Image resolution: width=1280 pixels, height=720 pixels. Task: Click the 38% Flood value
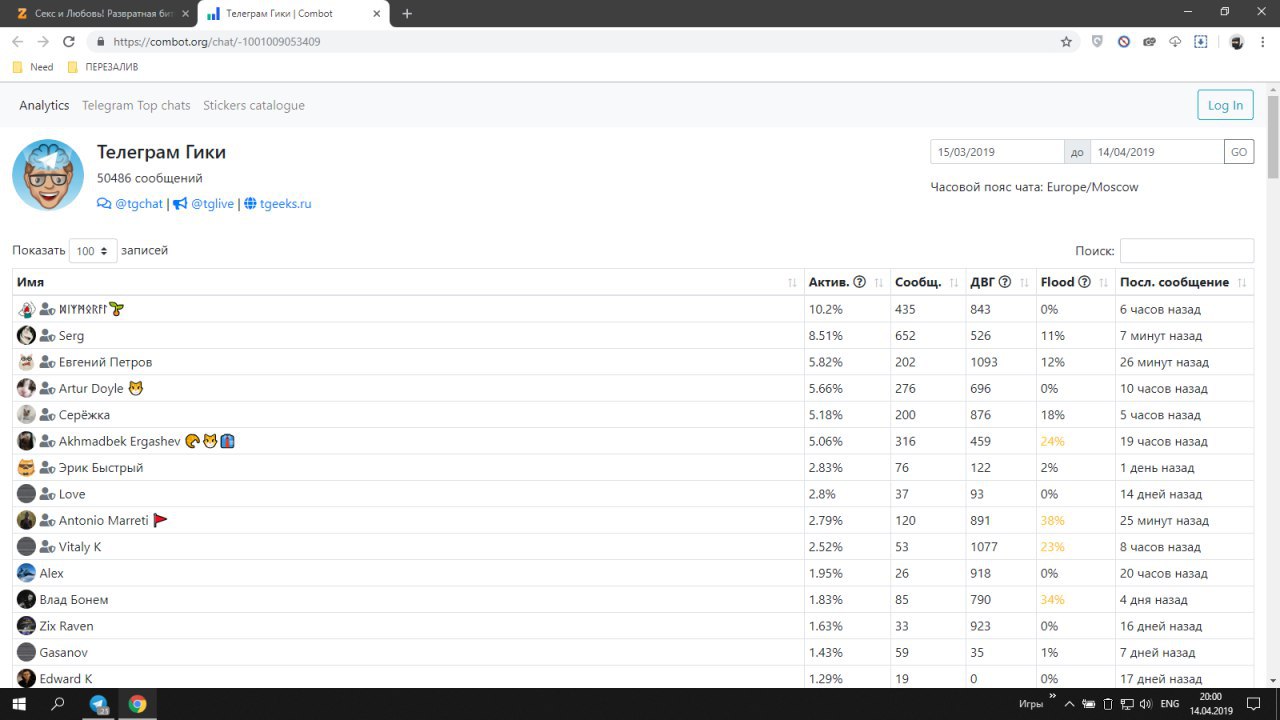click(1052, 521)
